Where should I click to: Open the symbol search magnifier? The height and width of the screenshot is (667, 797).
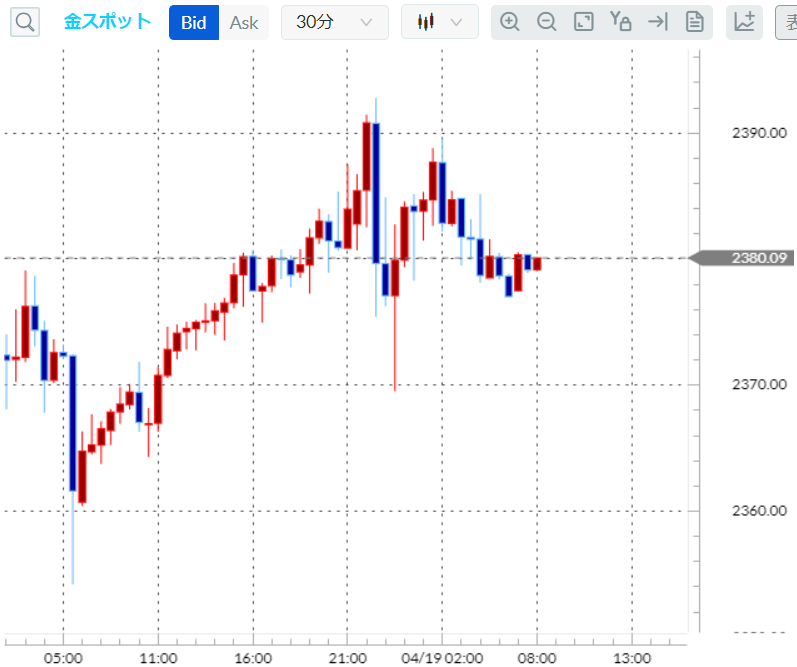pos(25,22)
